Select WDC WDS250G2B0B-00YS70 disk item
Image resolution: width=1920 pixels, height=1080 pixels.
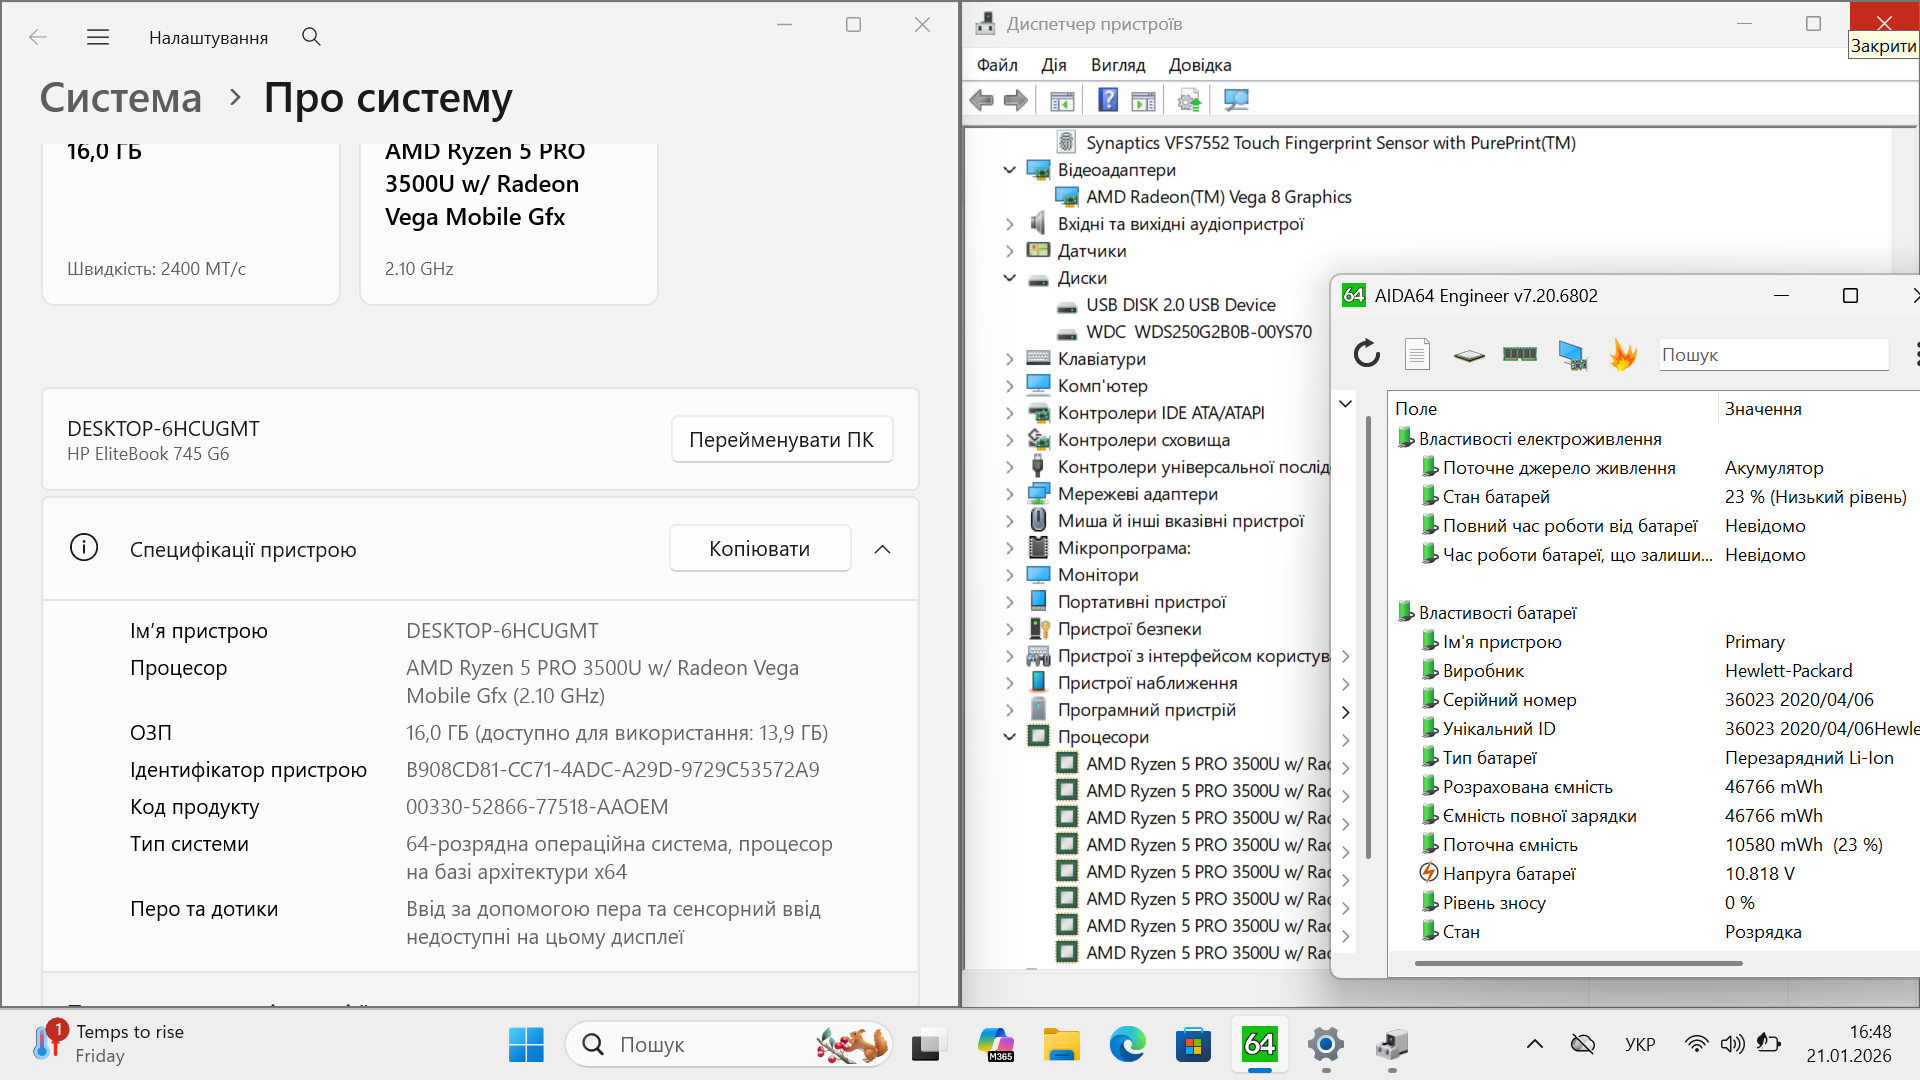tap(1198, 332)
